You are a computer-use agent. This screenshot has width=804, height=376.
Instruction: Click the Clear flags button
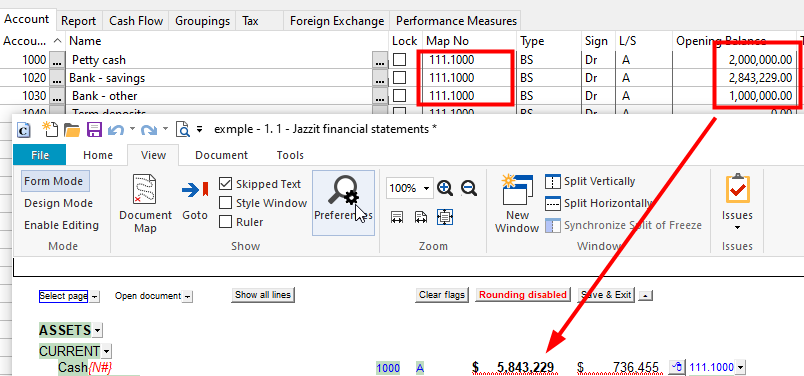(441, 295)
